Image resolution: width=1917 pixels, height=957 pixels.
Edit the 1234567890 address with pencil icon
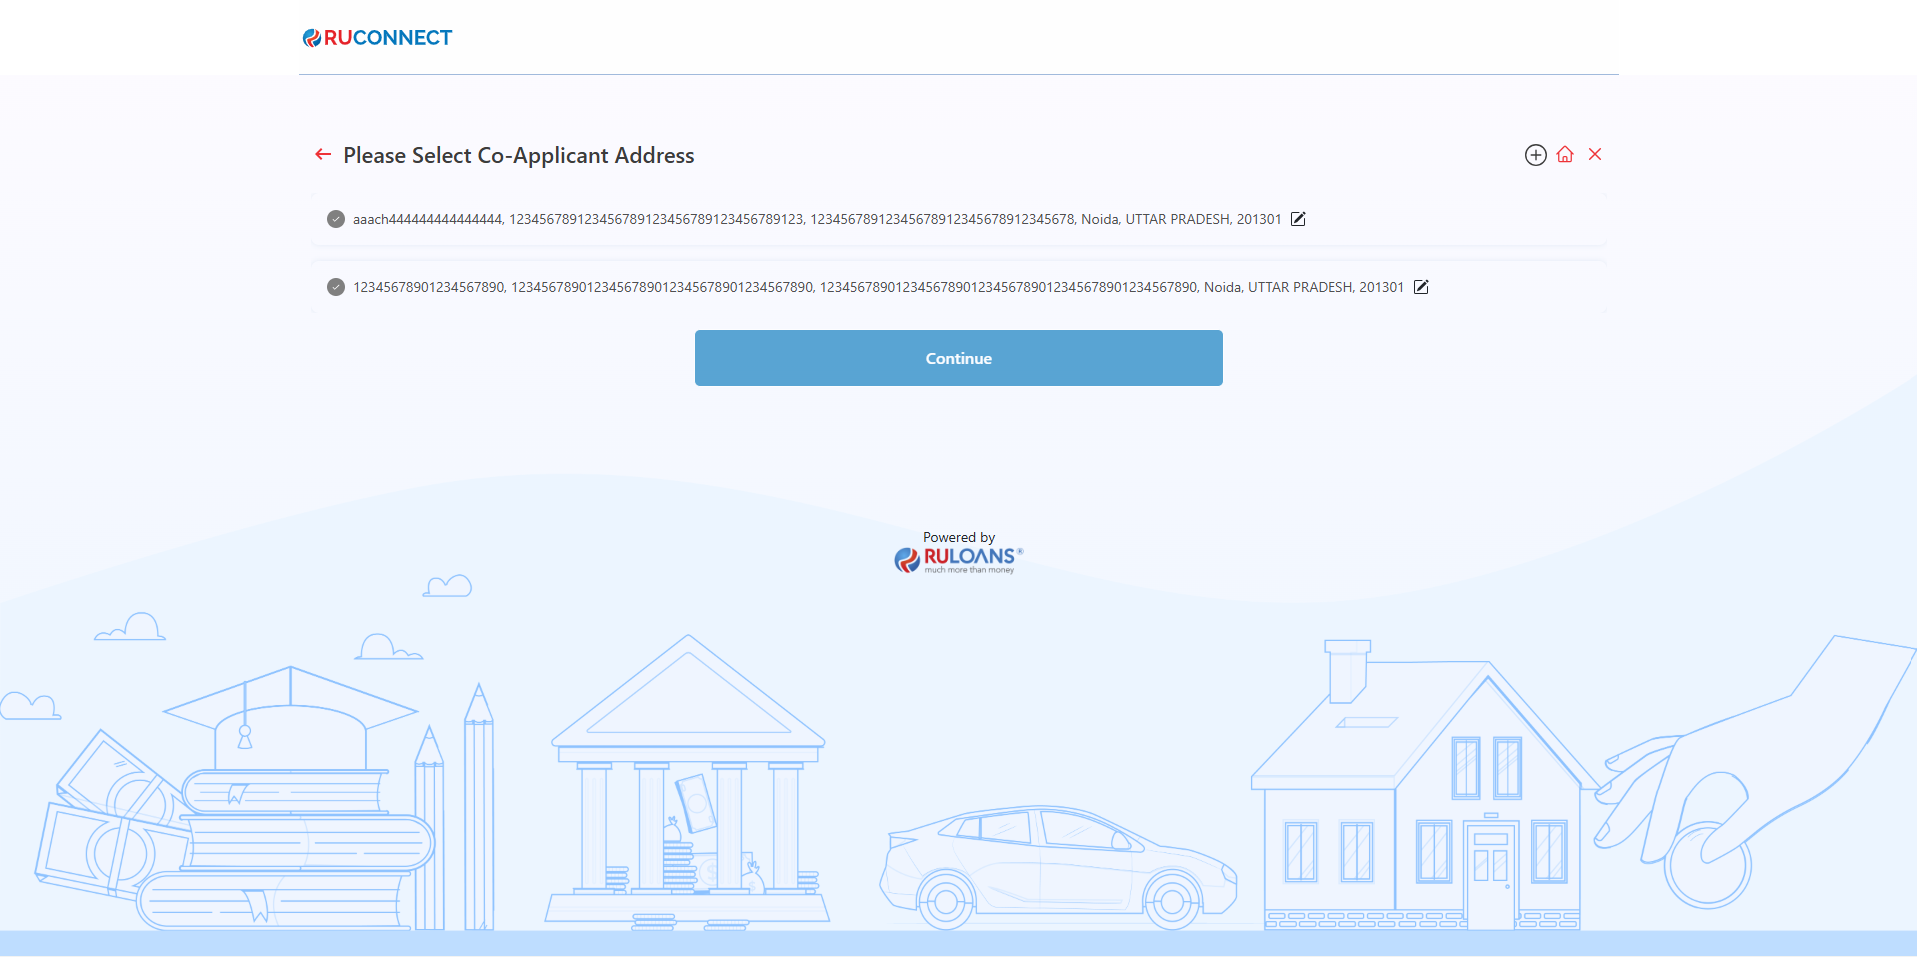[x=1421, y=287]
